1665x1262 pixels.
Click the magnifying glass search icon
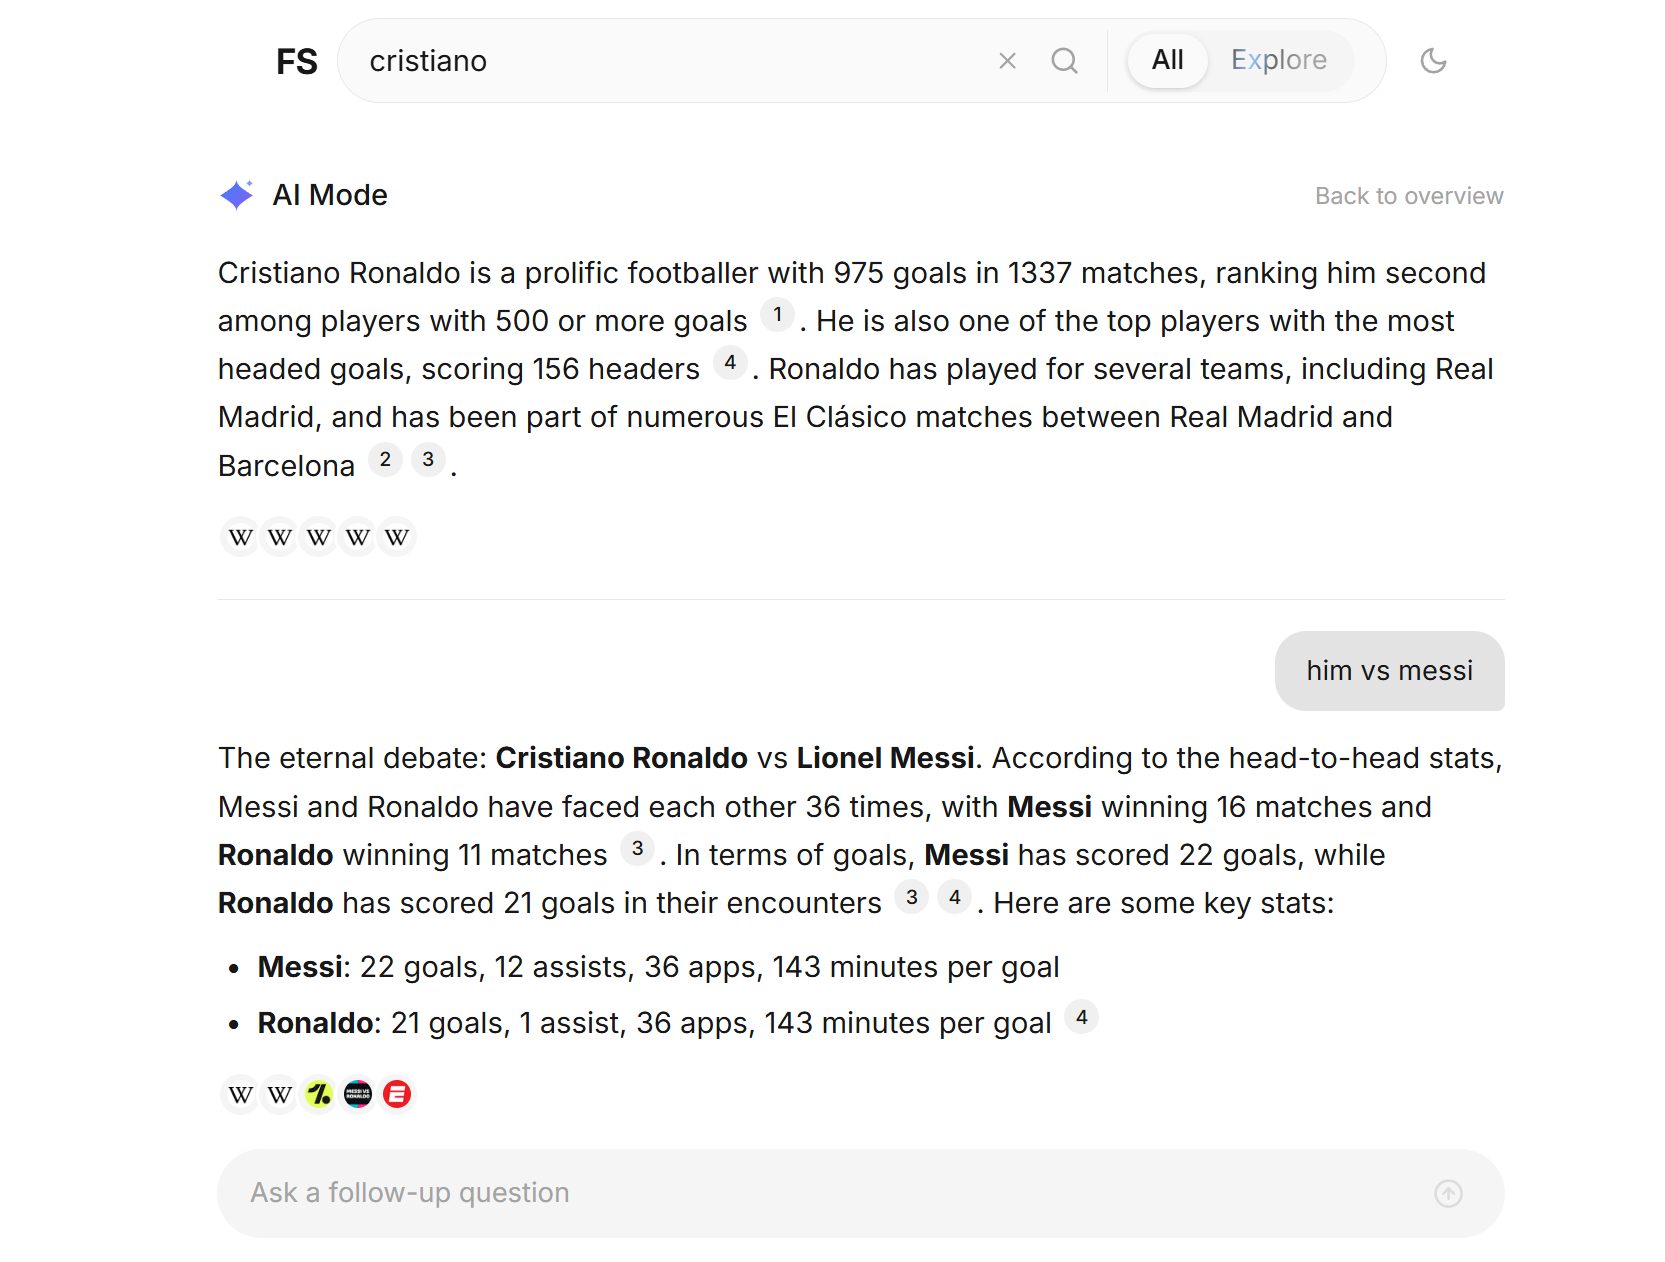point(1064,61)
